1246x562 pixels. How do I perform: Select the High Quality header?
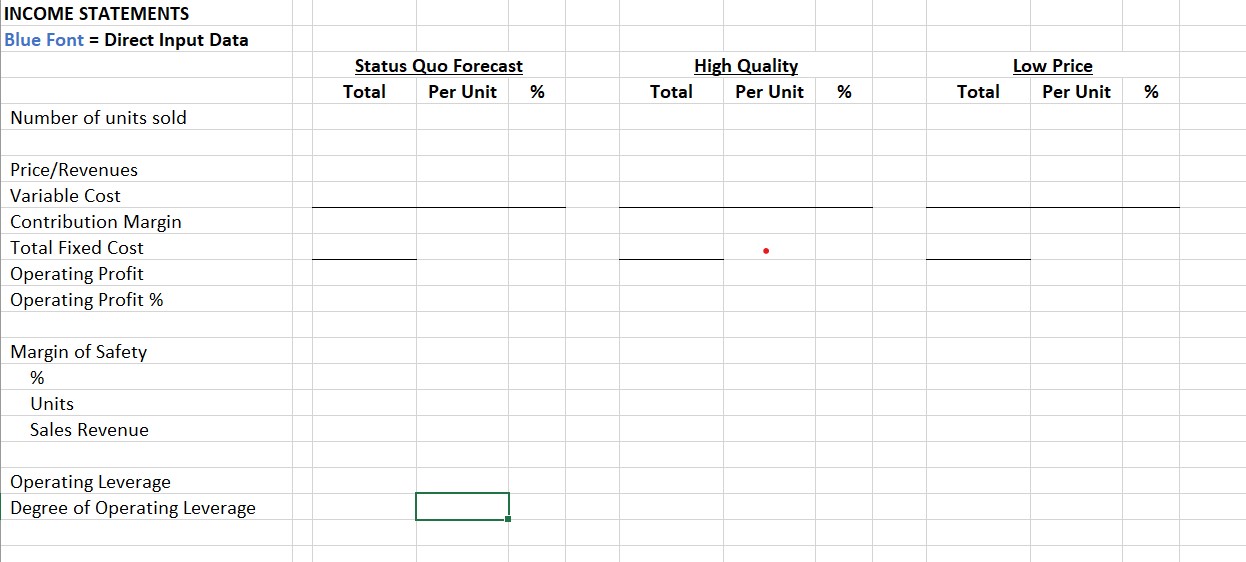[x=746, y=66]
